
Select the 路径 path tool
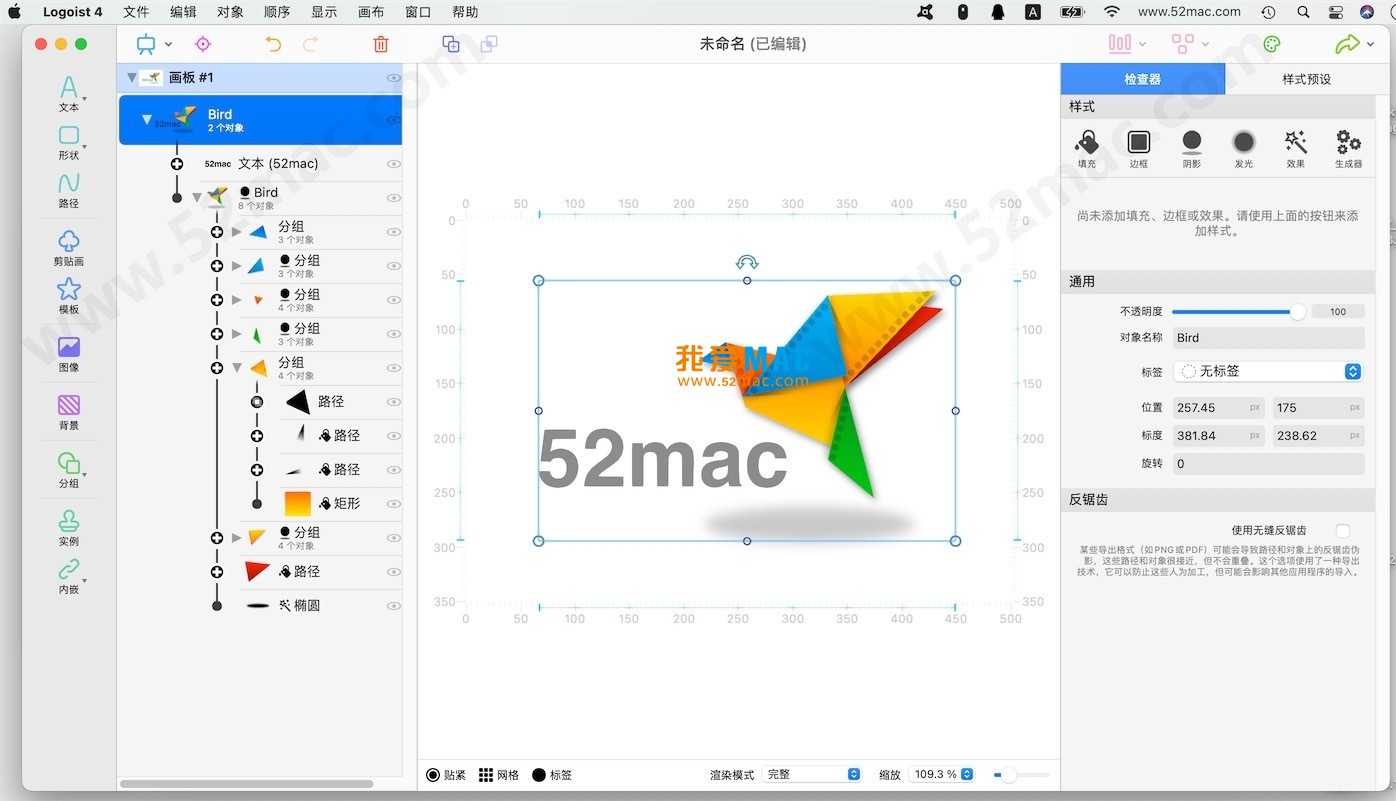pyautogui.click(x=68, y=189)
